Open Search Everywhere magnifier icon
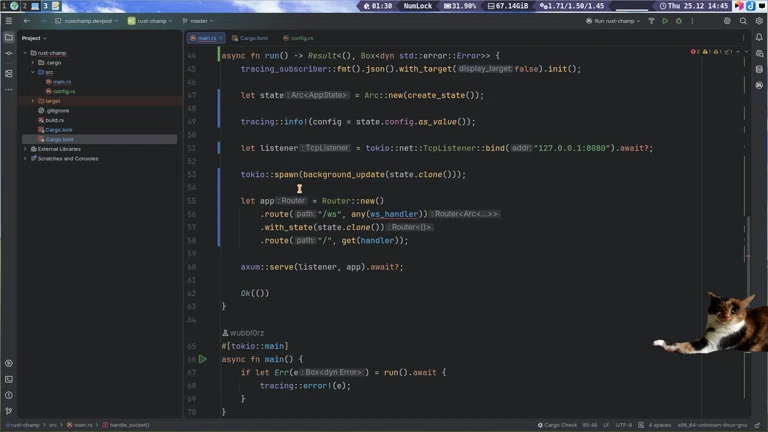 [743, 21]
